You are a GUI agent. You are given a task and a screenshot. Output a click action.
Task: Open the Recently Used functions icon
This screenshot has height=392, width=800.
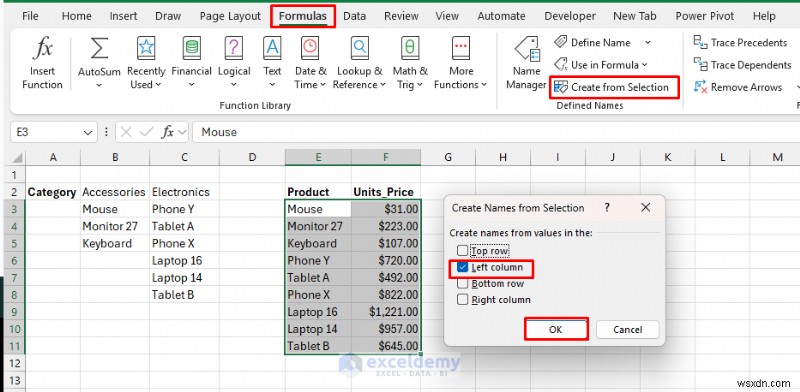tap(146, 48)
